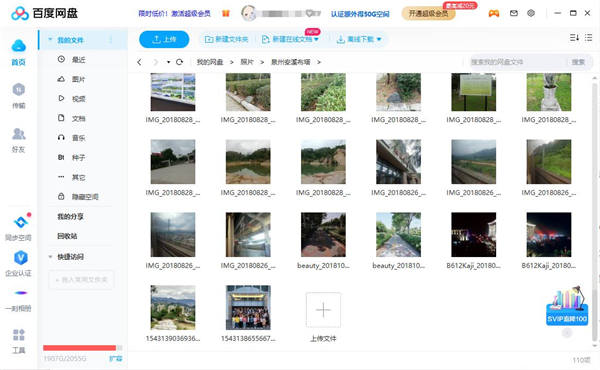Switch to list view icon

pos(589,37)
